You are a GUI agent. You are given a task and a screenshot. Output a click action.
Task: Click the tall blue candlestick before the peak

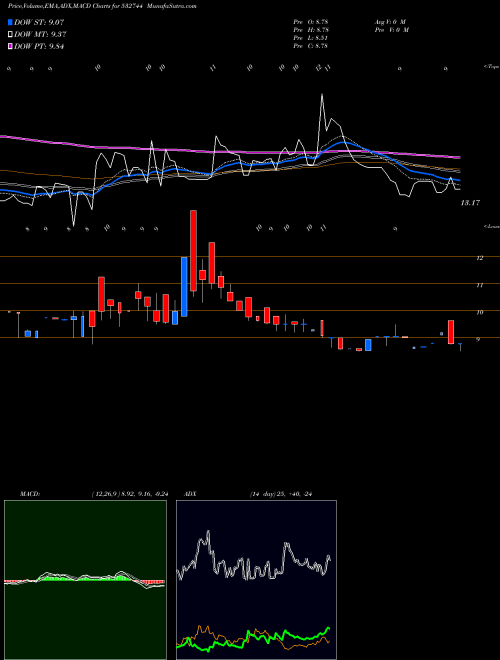point(184,287)
